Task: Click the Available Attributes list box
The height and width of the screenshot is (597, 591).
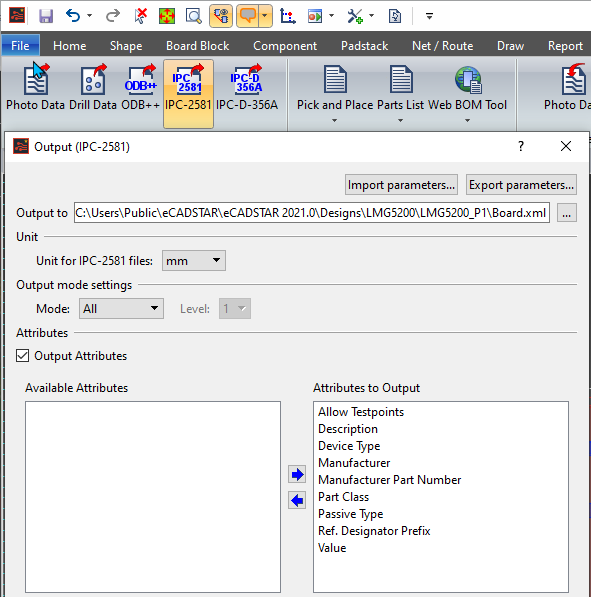Action: (153, 497)
